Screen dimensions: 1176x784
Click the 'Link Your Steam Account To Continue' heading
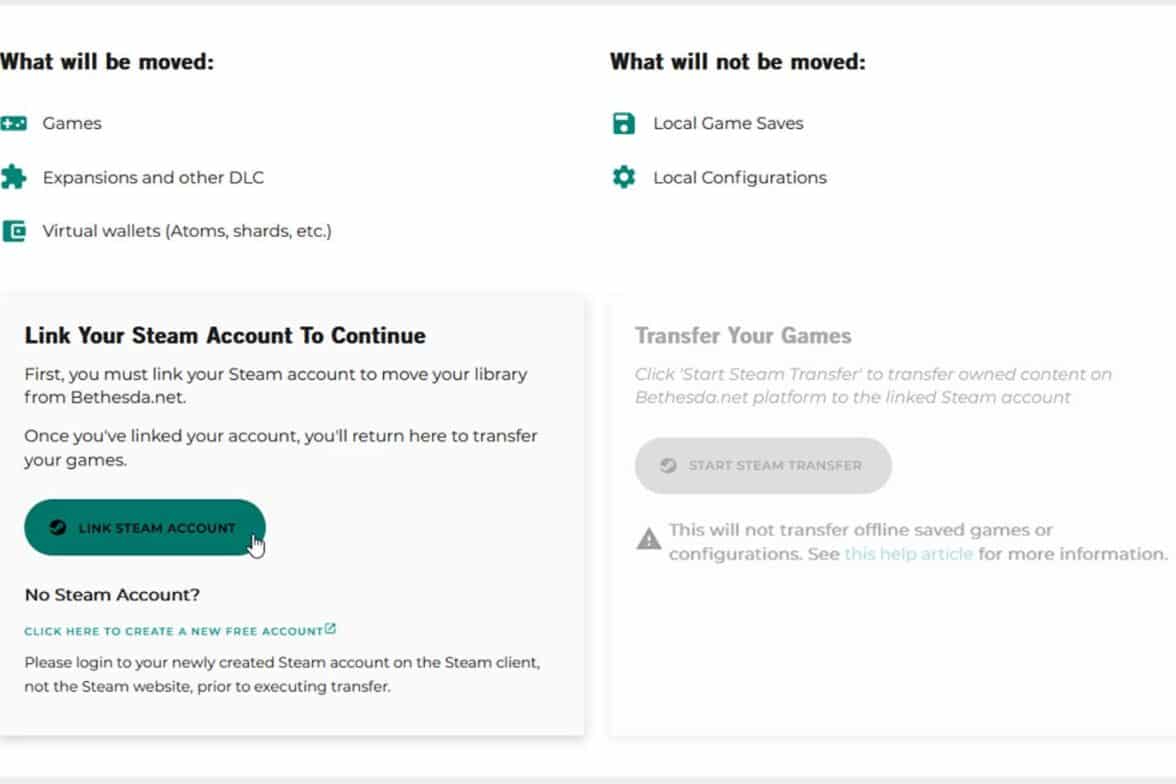[x=225, y=336]
